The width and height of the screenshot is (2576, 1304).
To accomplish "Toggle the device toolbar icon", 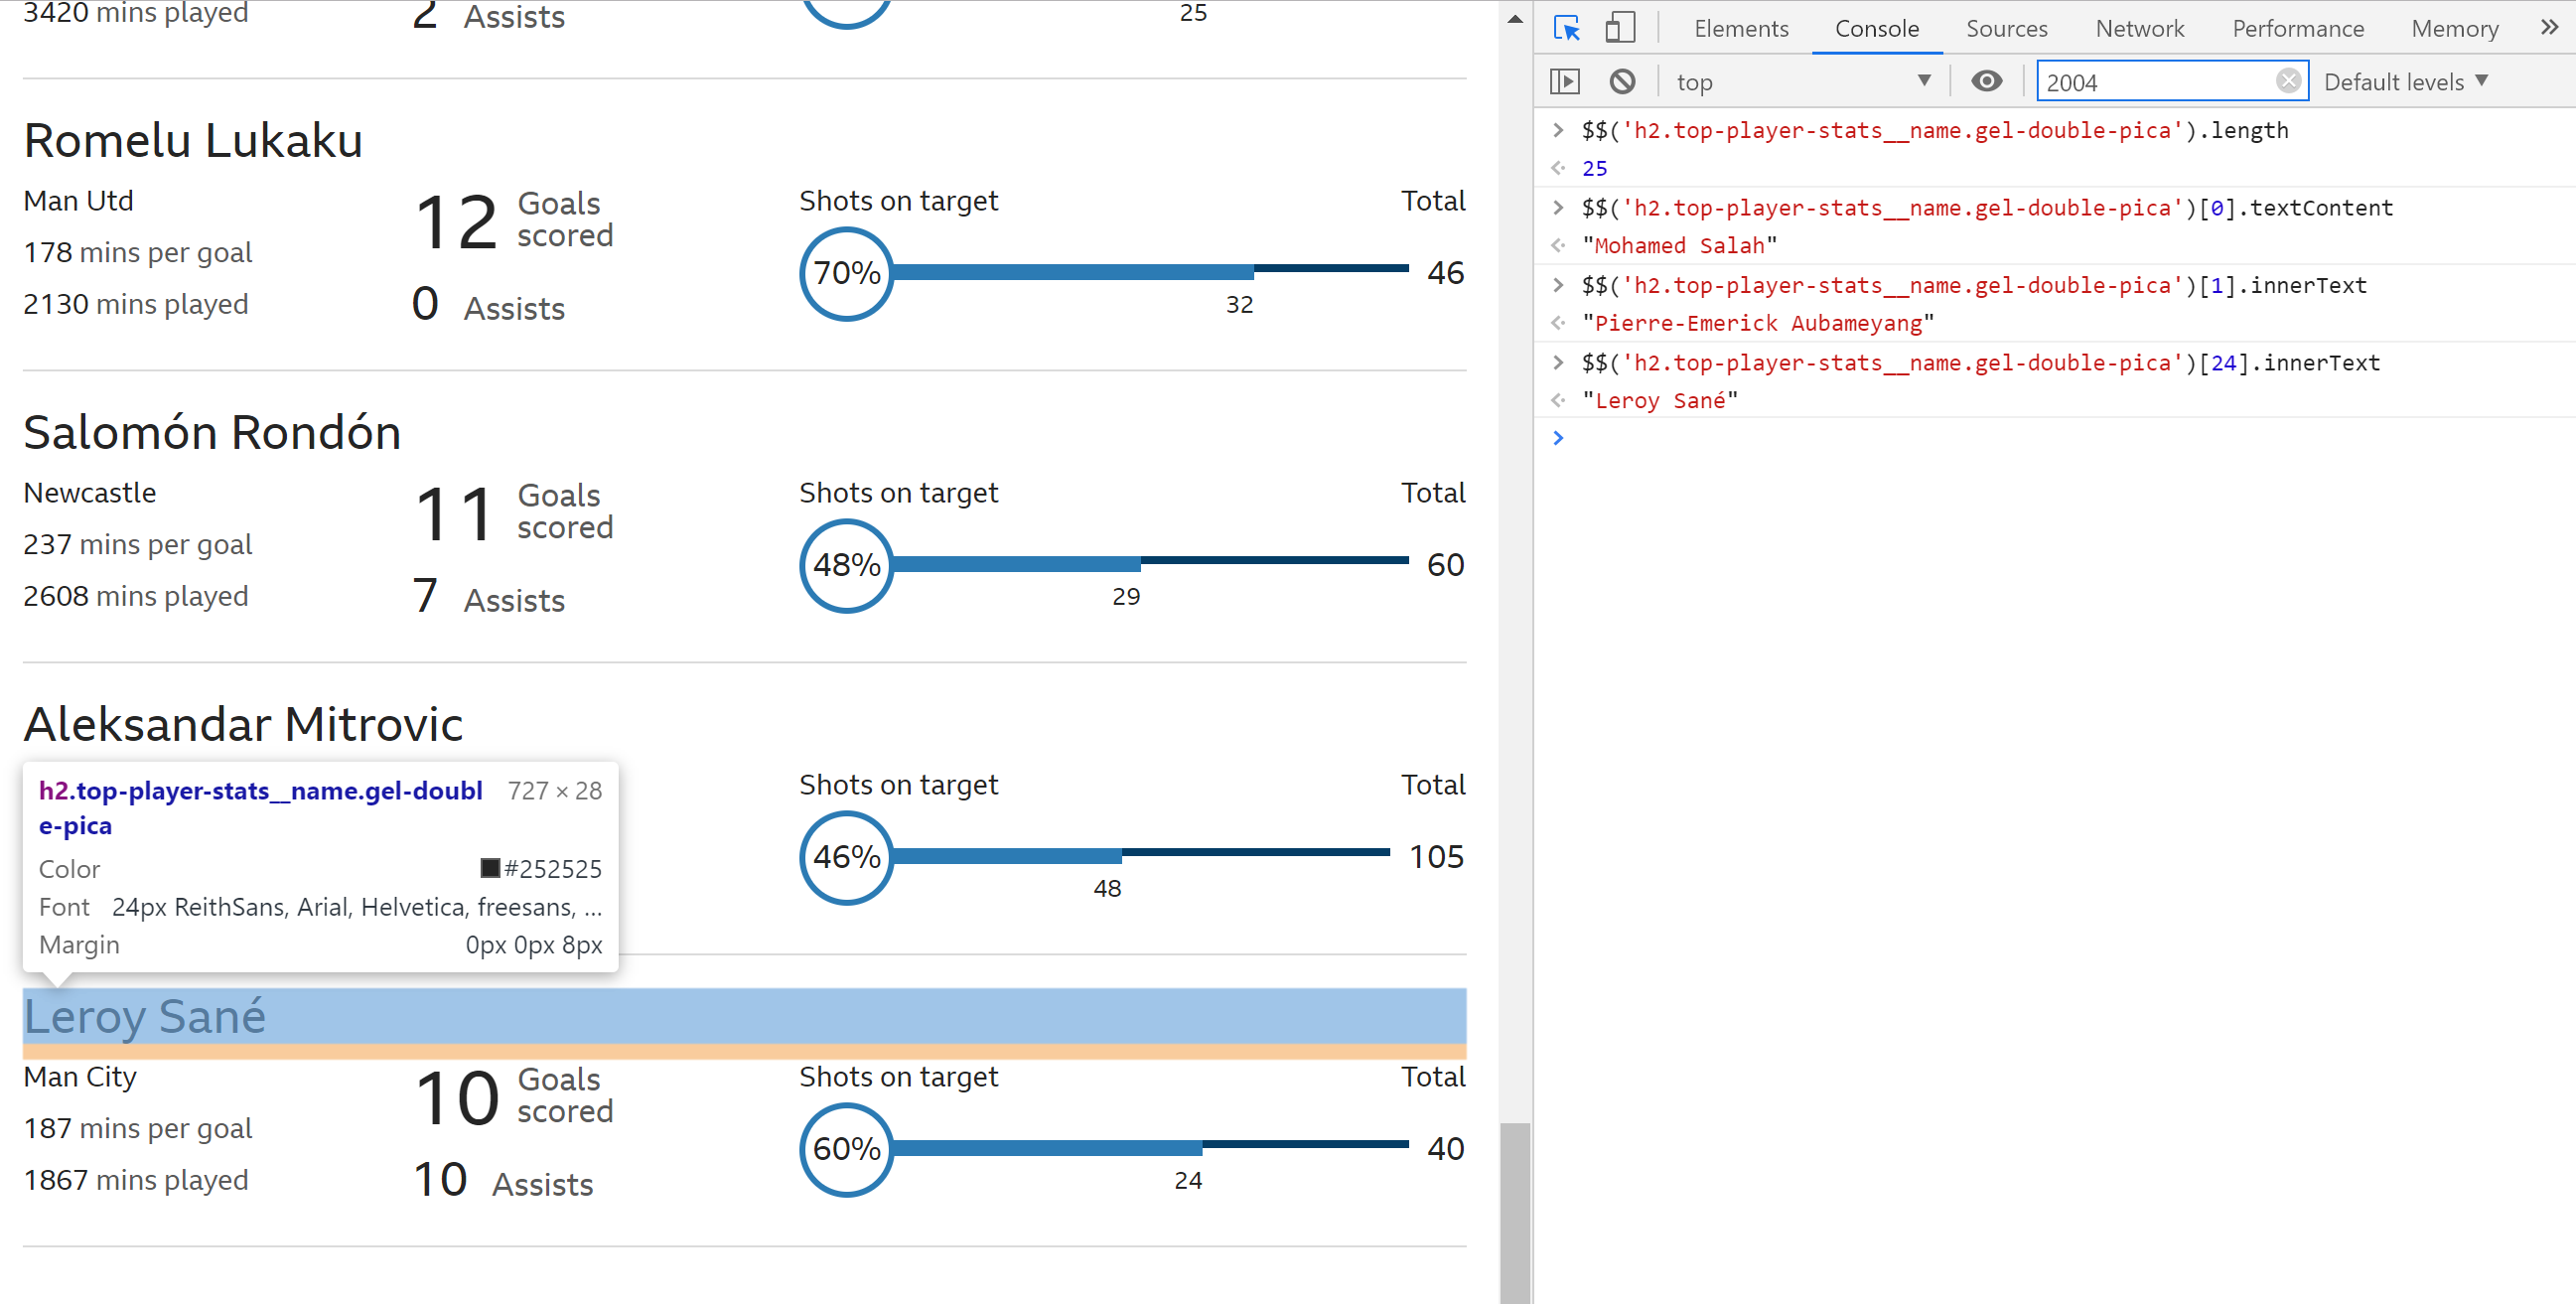I will coord(1619,28).
